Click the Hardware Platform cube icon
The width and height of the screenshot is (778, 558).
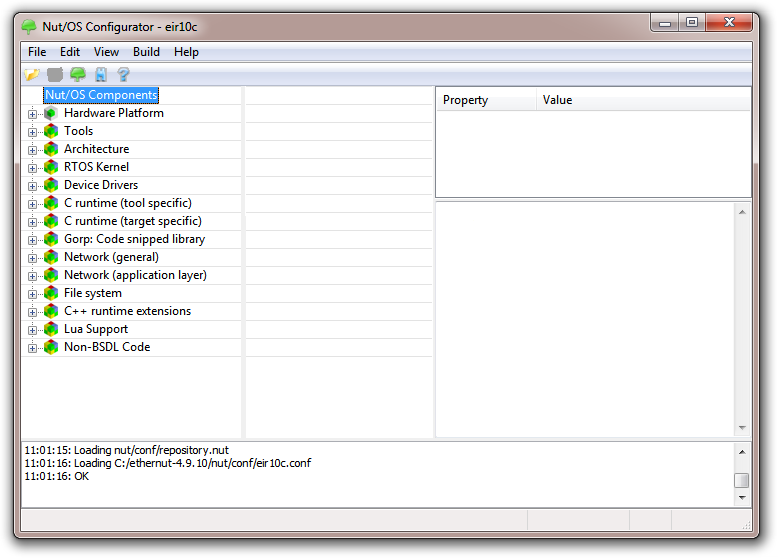click(x=51, y=113)
